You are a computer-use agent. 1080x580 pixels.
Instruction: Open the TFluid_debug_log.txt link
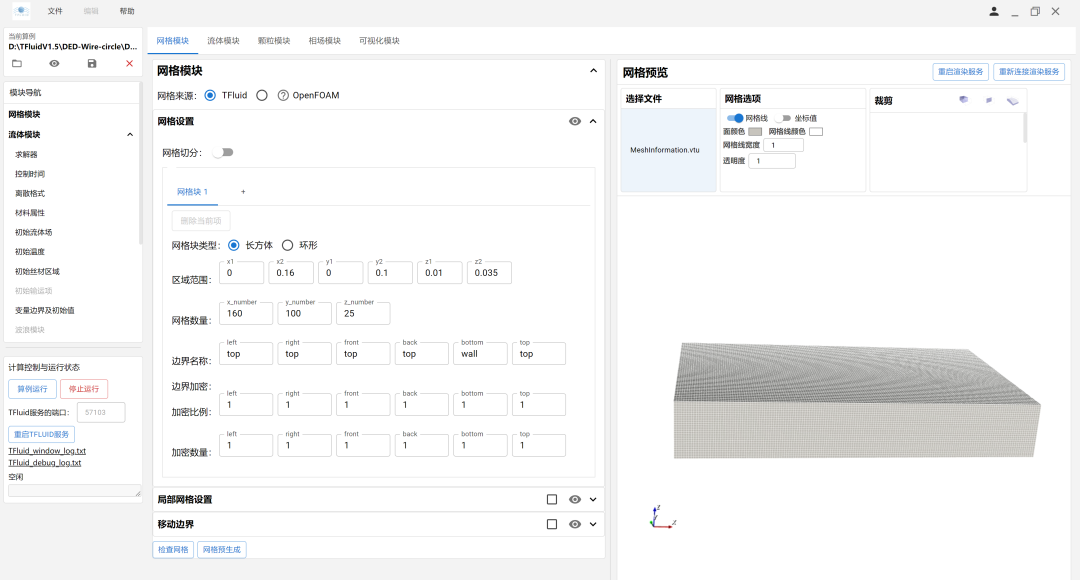point(45,463)
